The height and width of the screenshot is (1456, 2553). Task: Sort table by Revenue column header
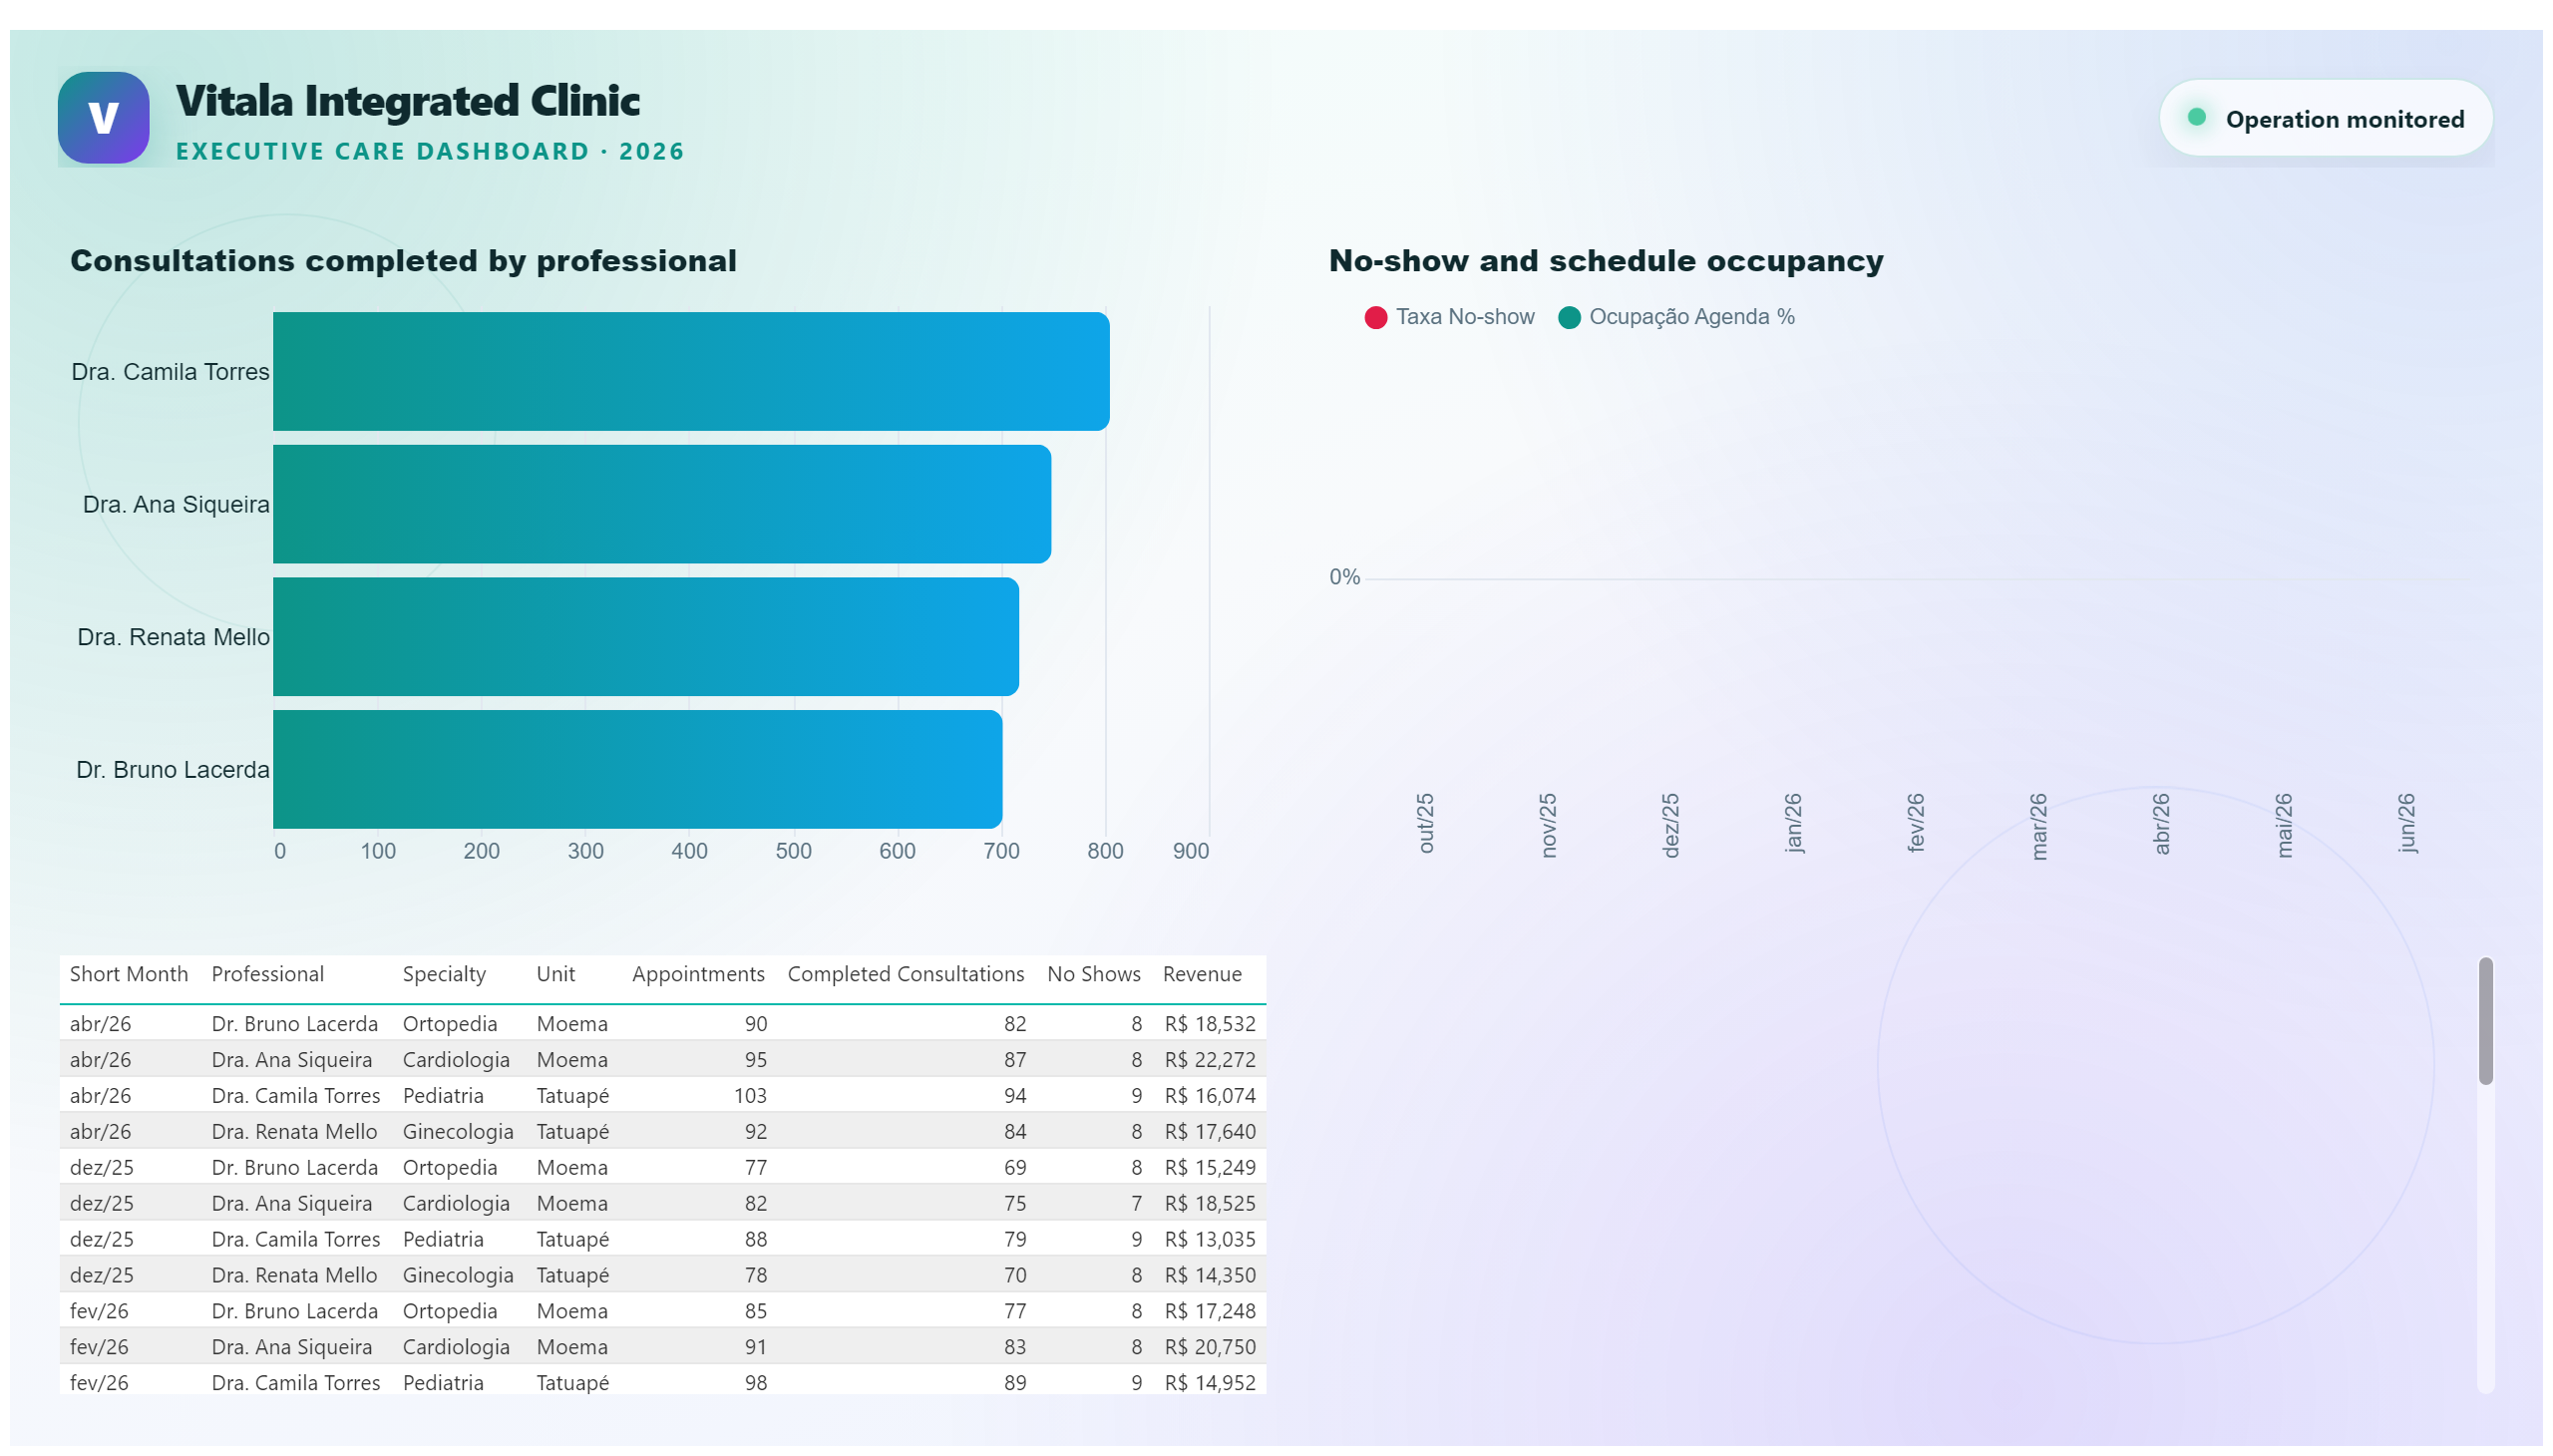tap(1202, 975)
